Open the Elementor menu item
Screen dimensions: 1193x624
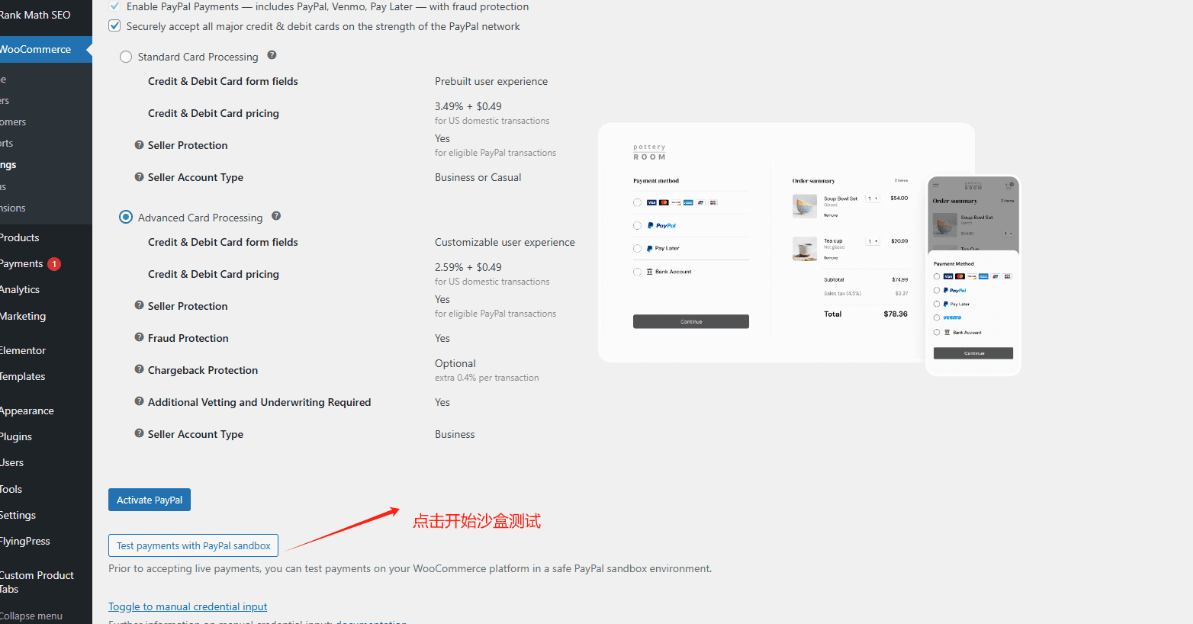[23, 350]
